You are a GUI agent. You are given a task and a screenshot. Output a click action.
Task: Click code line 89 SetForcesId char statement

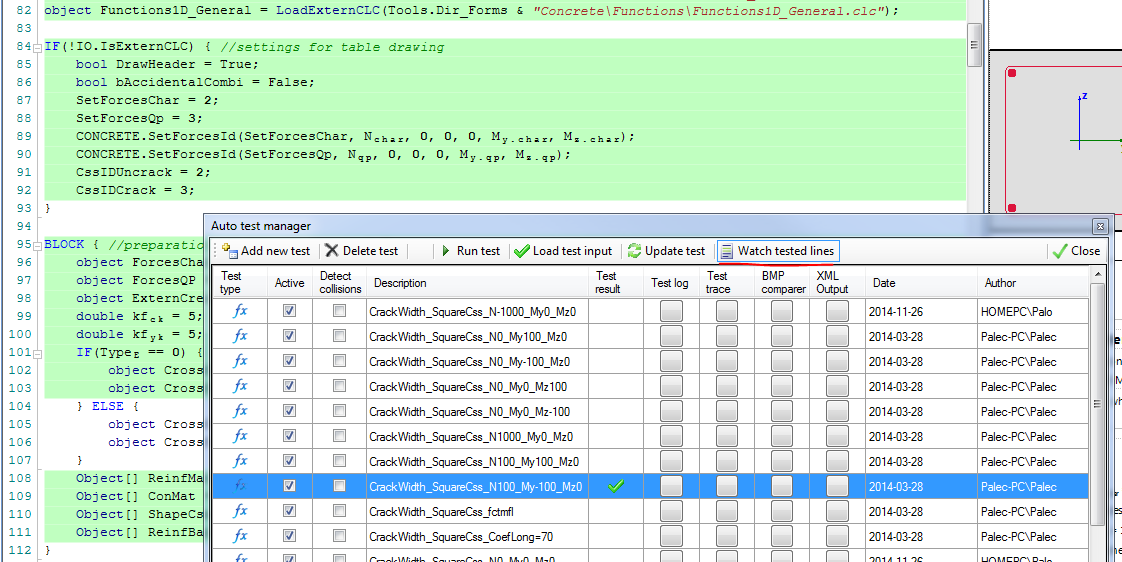[356, 137]
